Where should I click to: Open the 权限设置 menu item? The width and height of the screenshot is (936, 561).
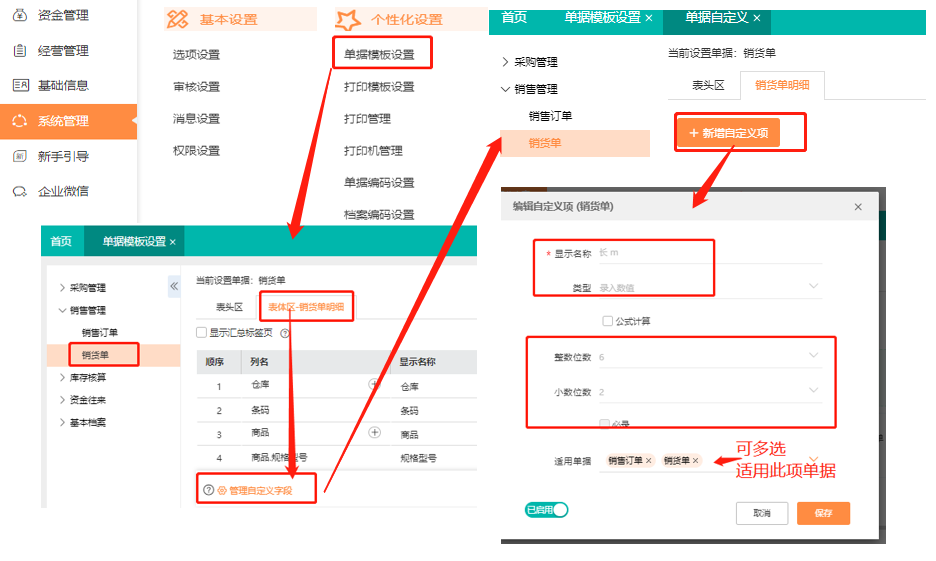[x=196, y=150]
